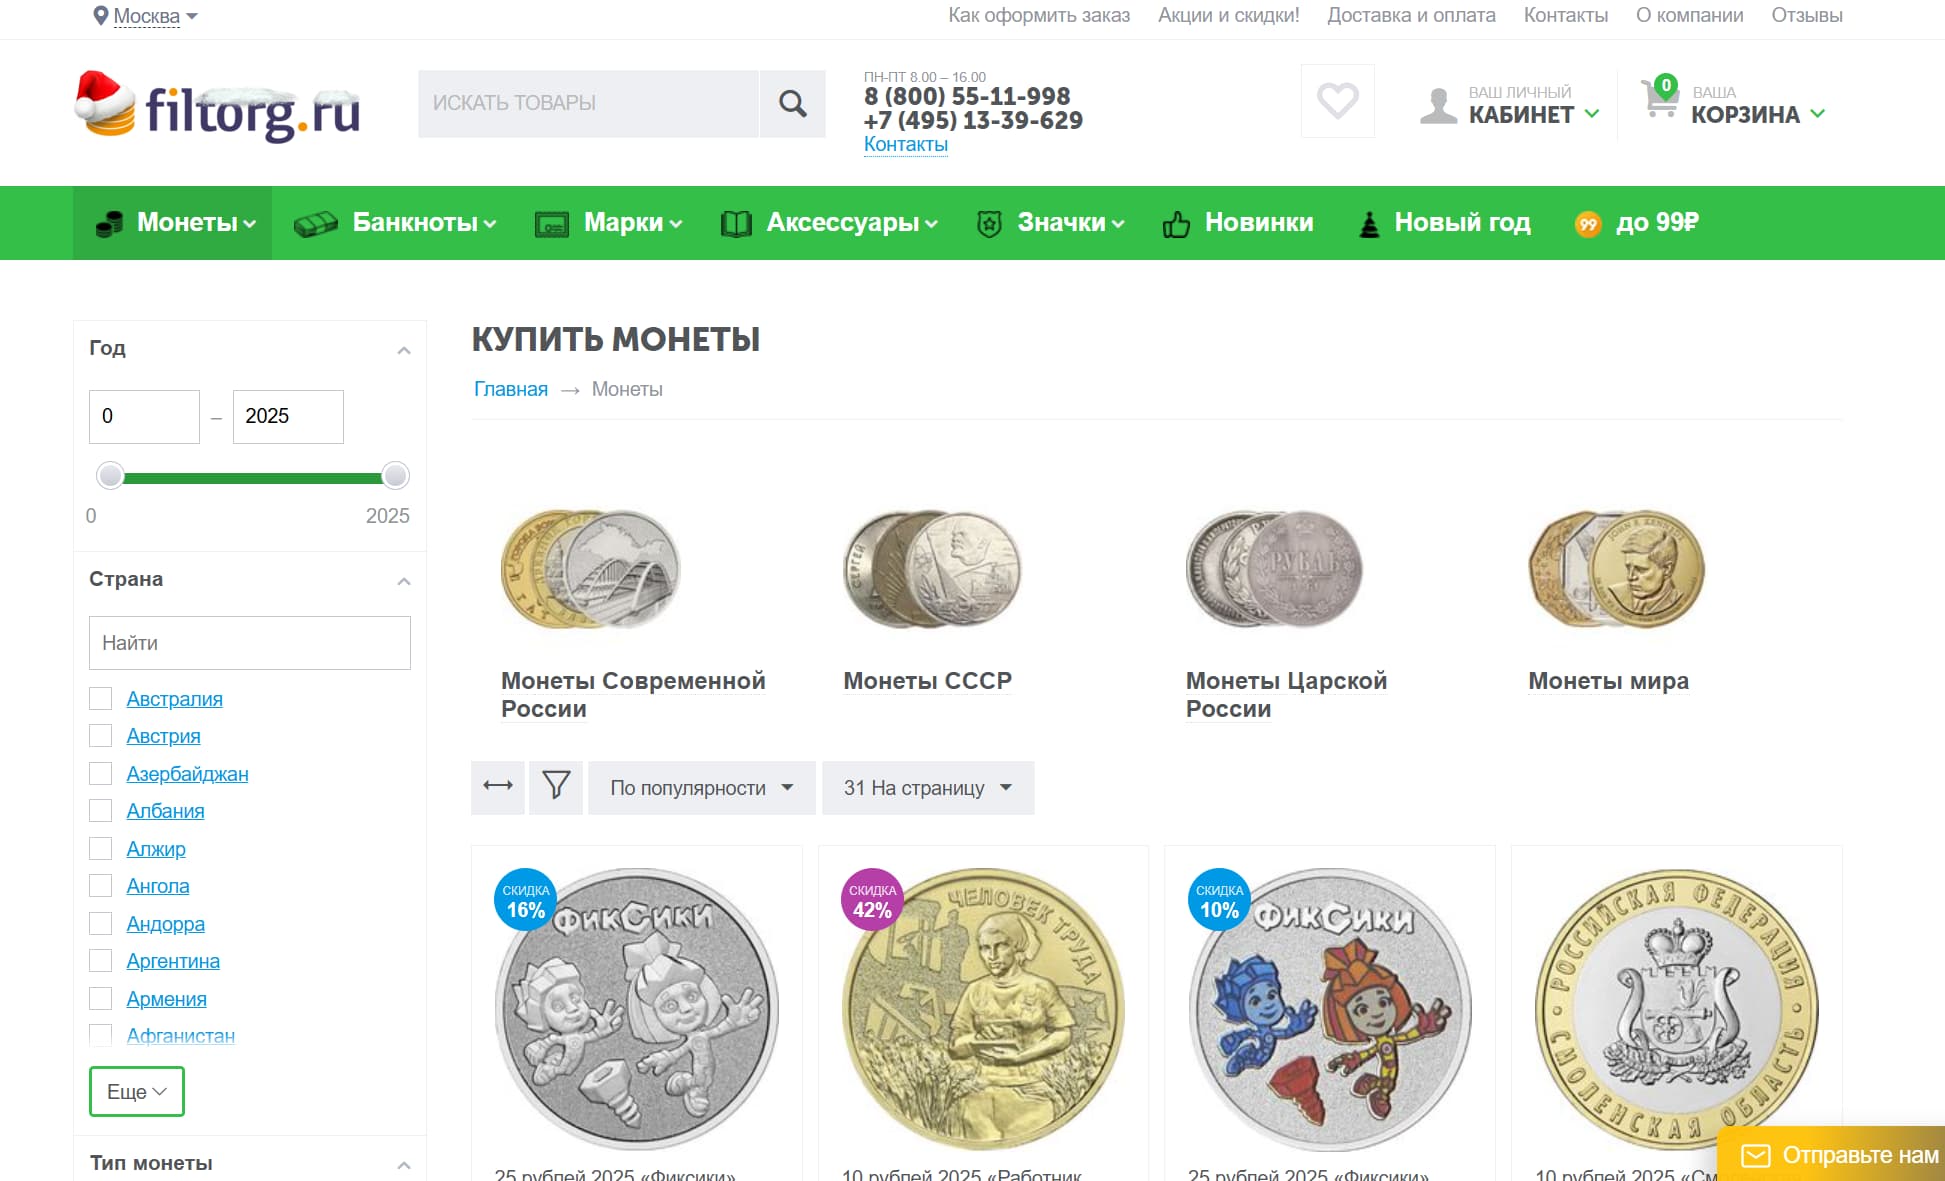
Task: Open the По популярности sorting dropdown
Action: 701,787
